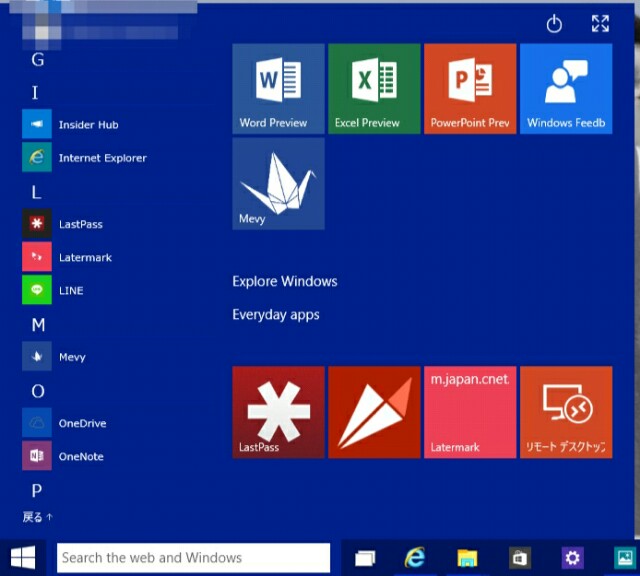Click the search the web and Windows box
This screenshot has width=640, height=576.
pyautogui.click(x=193, y=558)
